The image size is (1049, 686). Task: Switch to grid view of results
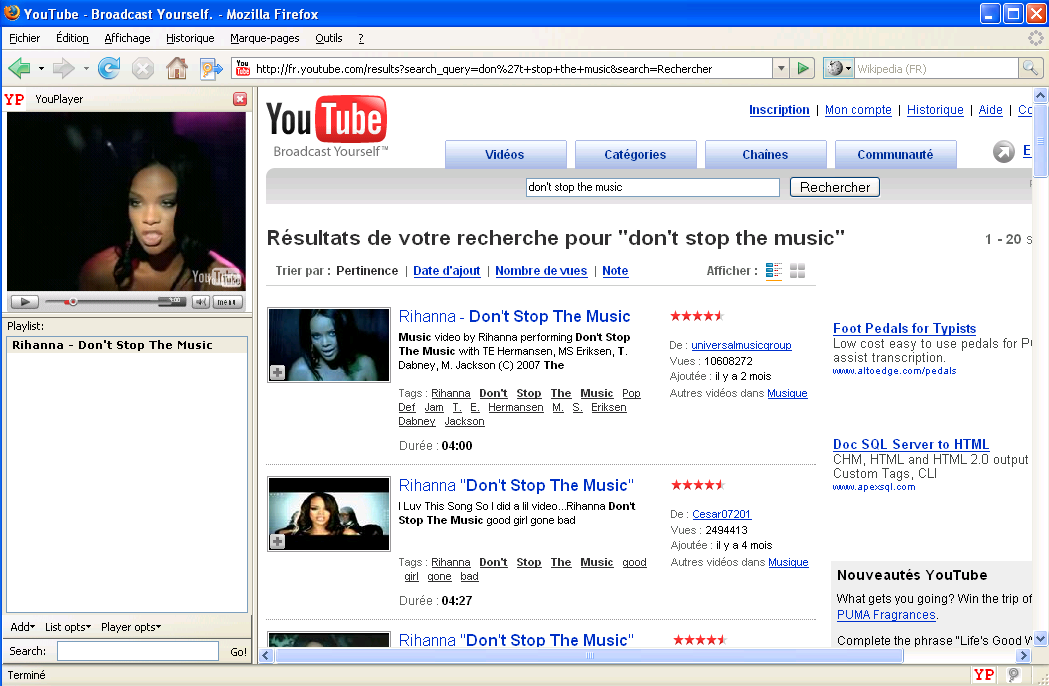tap(797, 271)
